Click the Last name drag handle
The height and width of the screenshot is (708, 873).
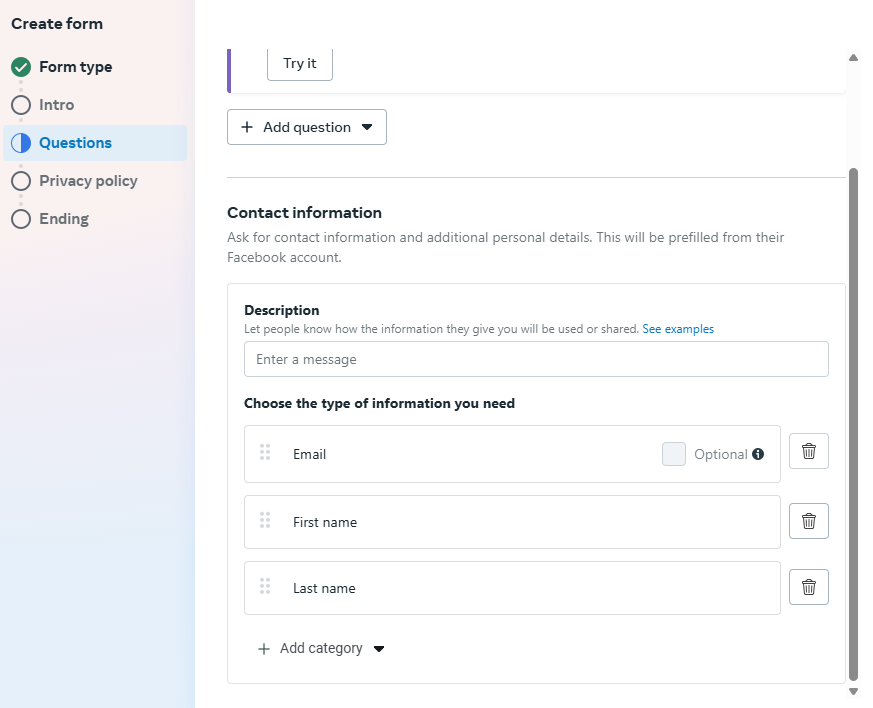(265, 587)
